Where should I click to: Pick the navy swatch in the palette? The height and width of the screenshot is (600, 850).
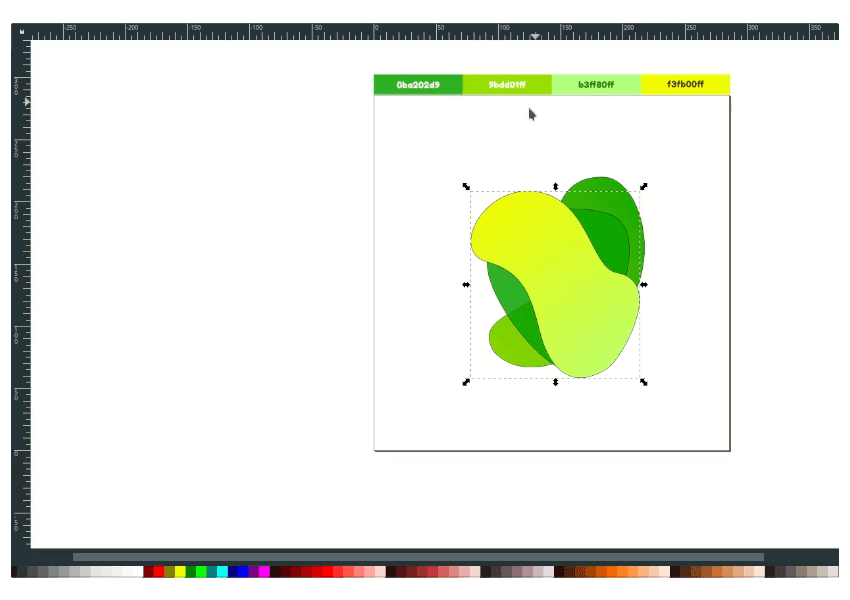[233, 571]
